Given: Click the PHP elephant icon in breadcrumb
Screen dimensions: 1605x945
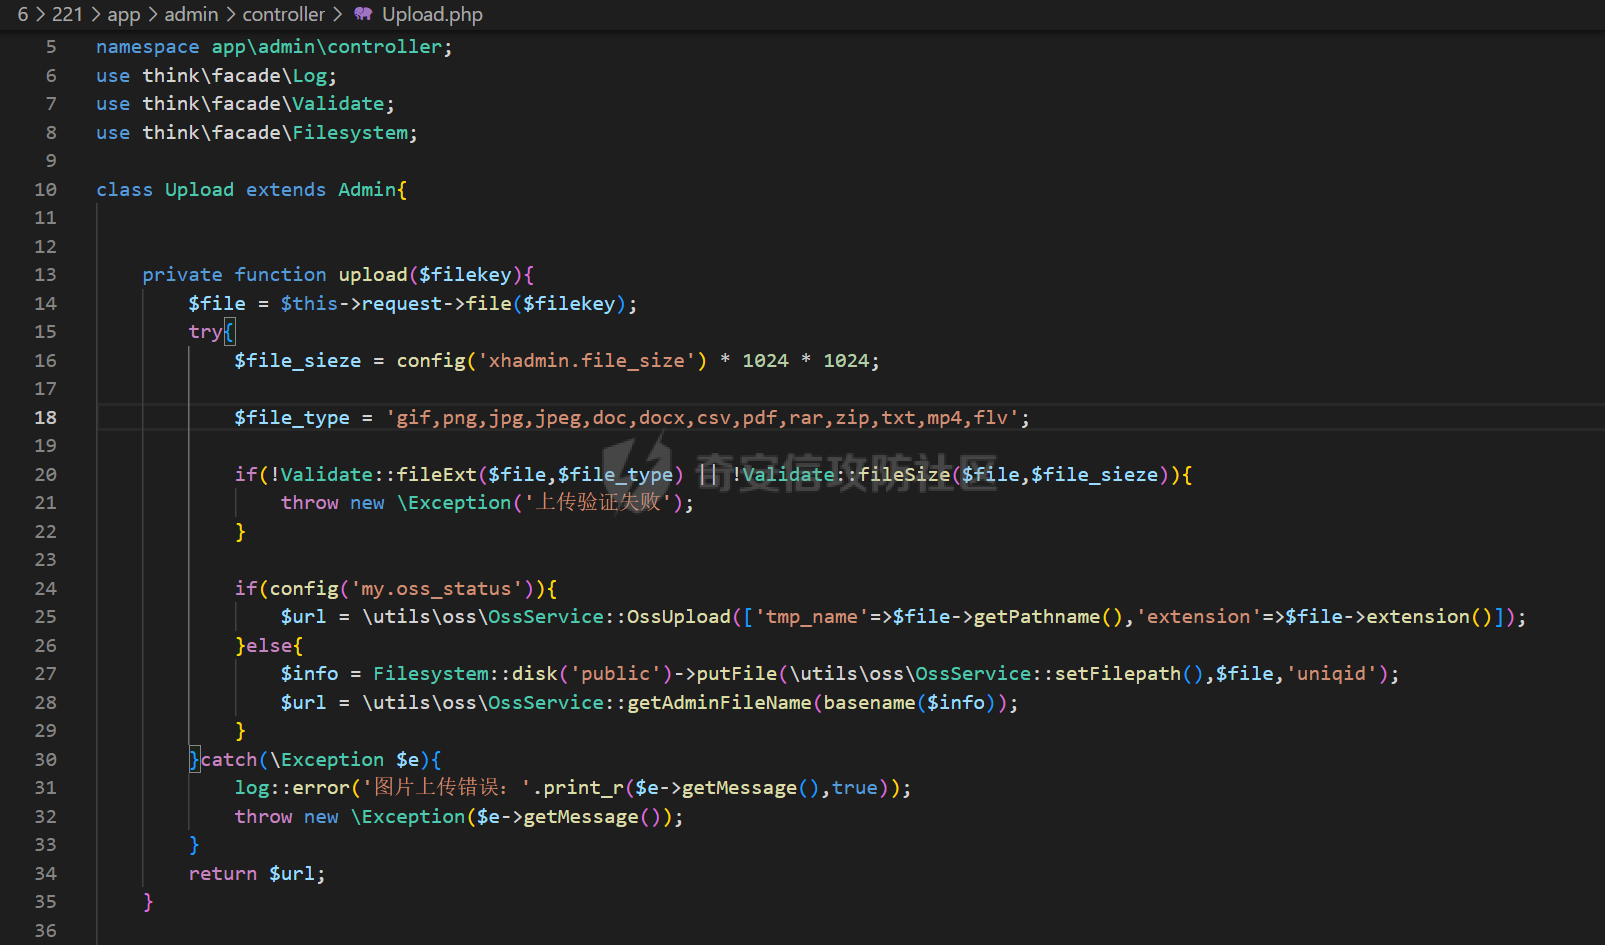Looking at the screenshot, I should pos(363,14).
